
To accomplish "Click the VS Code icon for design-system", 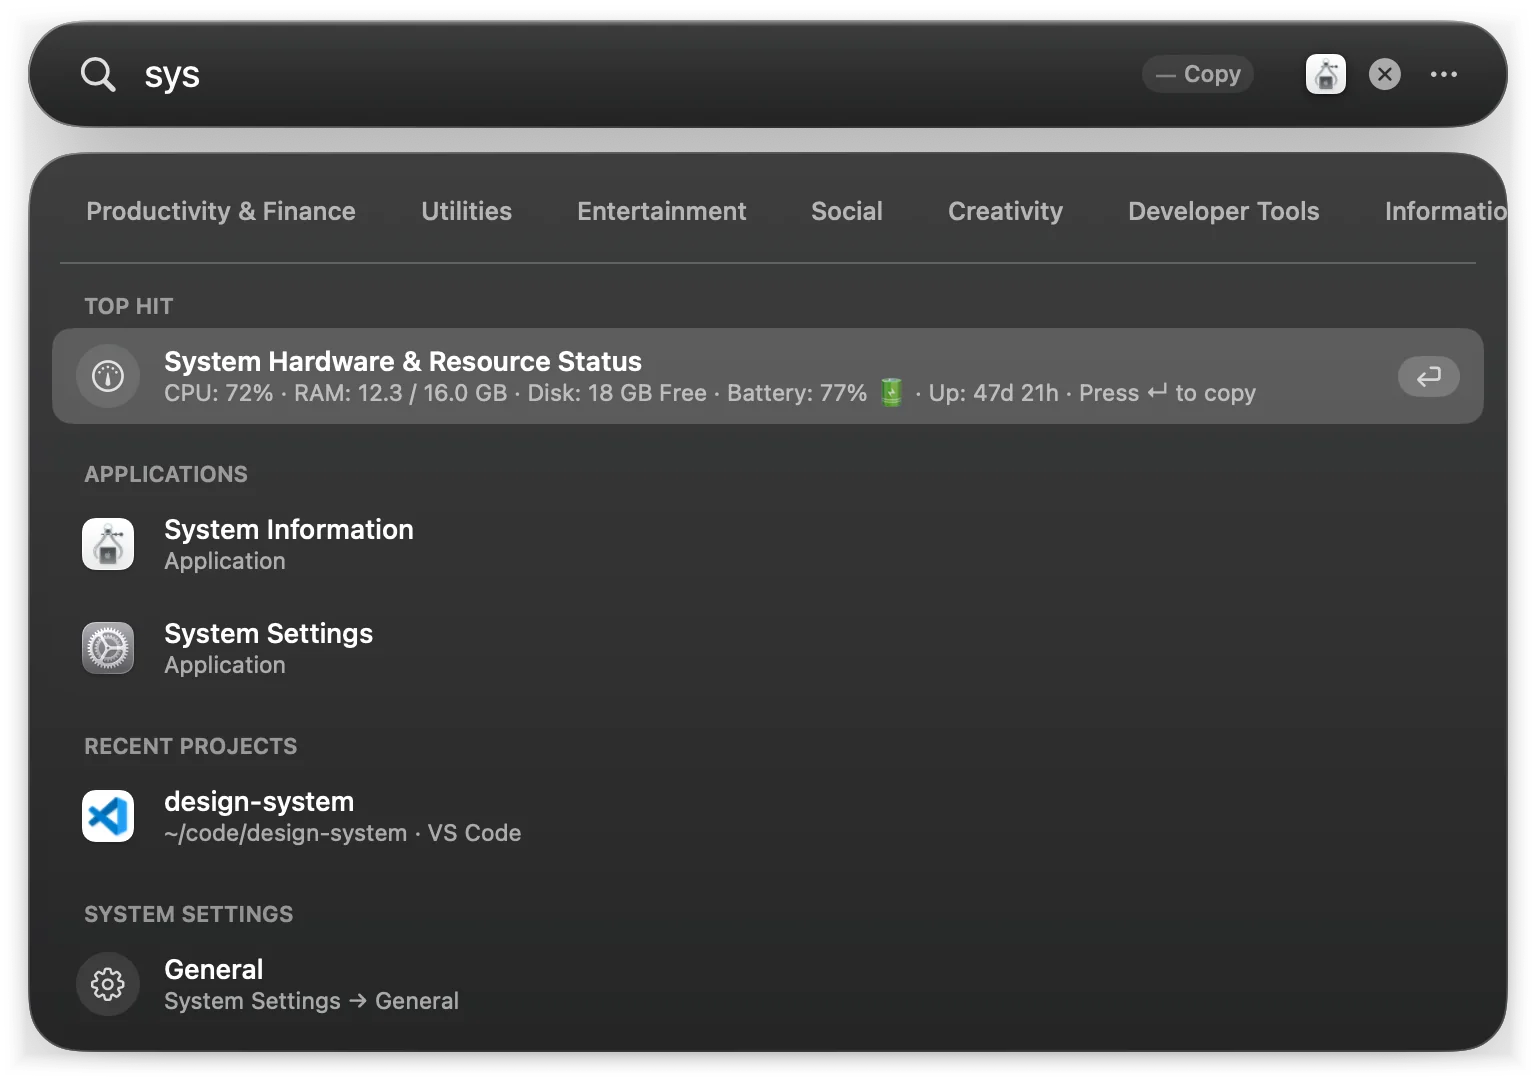I will tap(108, 816).
